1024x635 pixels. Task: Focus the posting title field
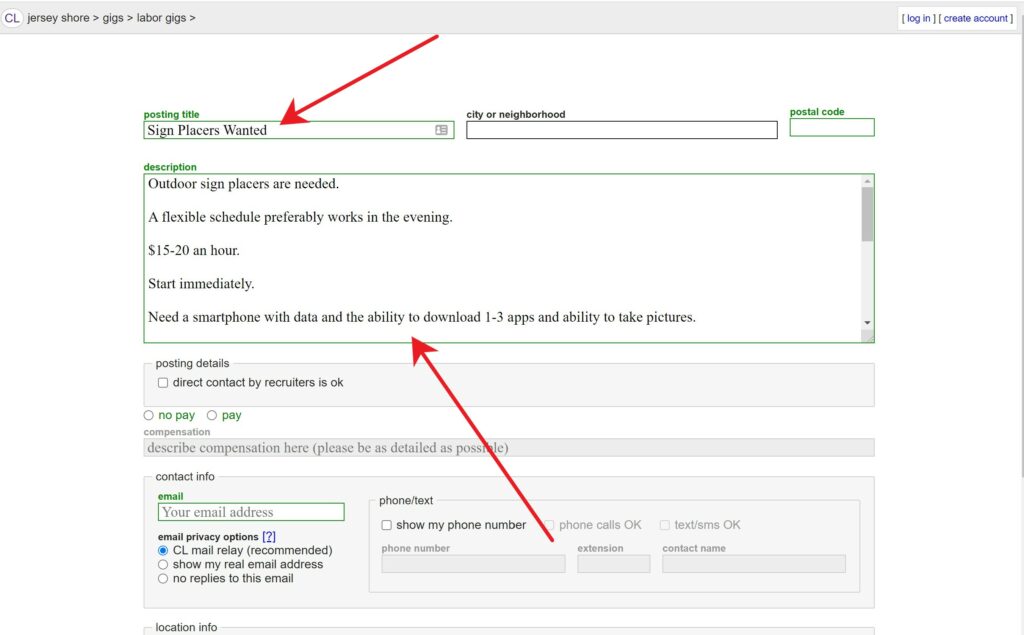click(298, 130)
